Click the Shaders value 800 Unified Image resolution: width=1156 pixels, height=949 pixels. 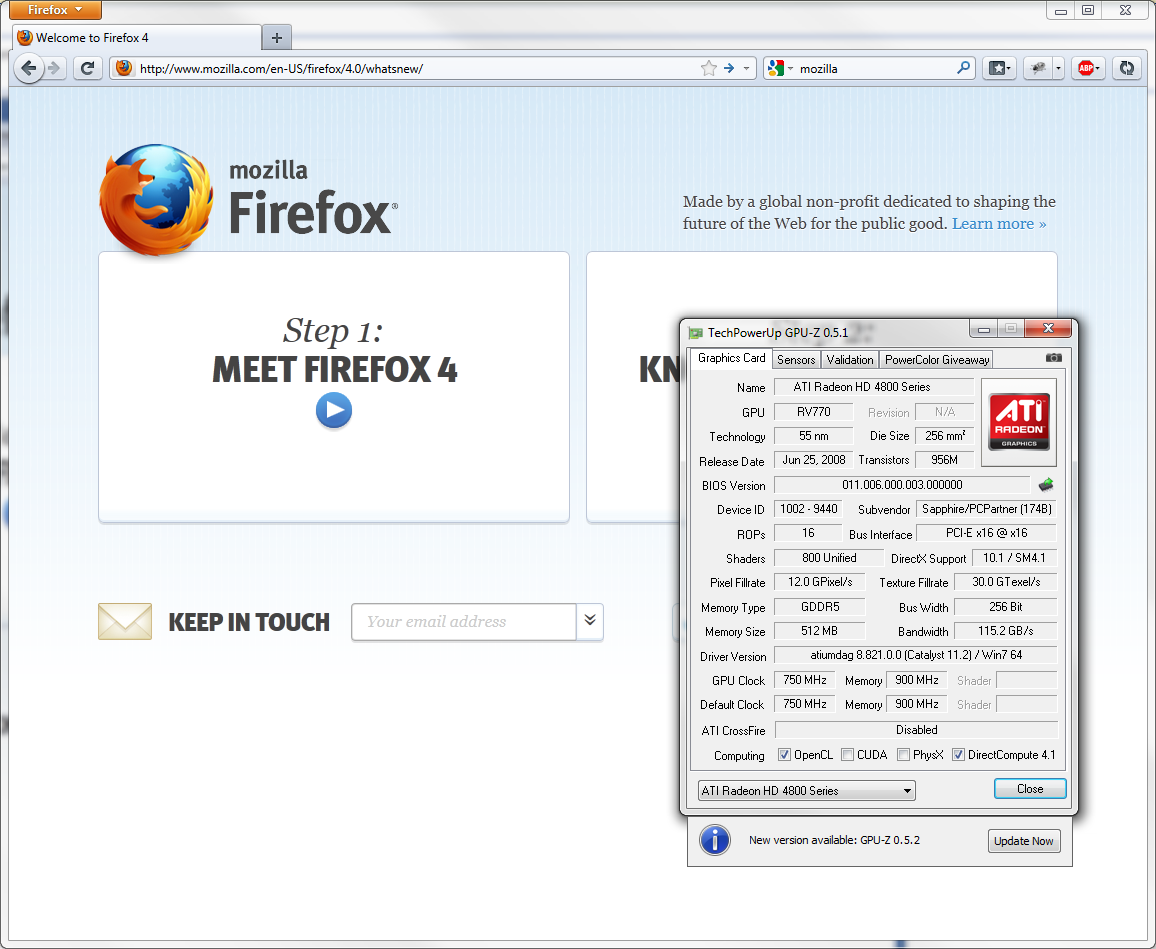coord(829,558)
